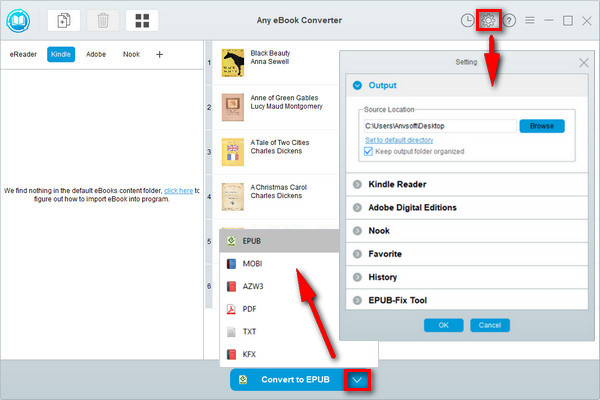The image size is (600, 400).
Task: Click the Source Location path field
Action: tap(439, 126)
